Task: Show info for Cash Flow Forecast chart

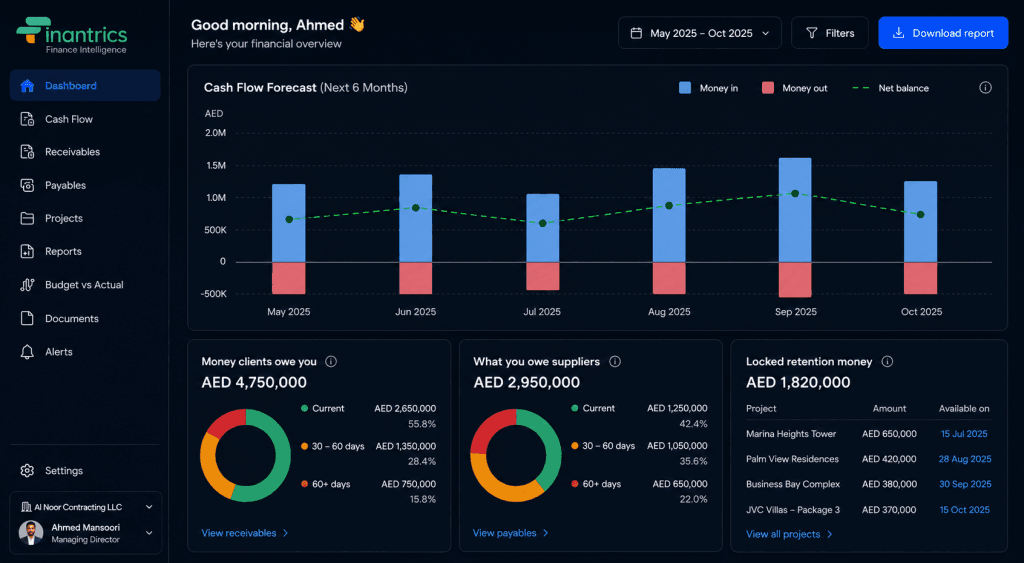Action: coord(985,88)
